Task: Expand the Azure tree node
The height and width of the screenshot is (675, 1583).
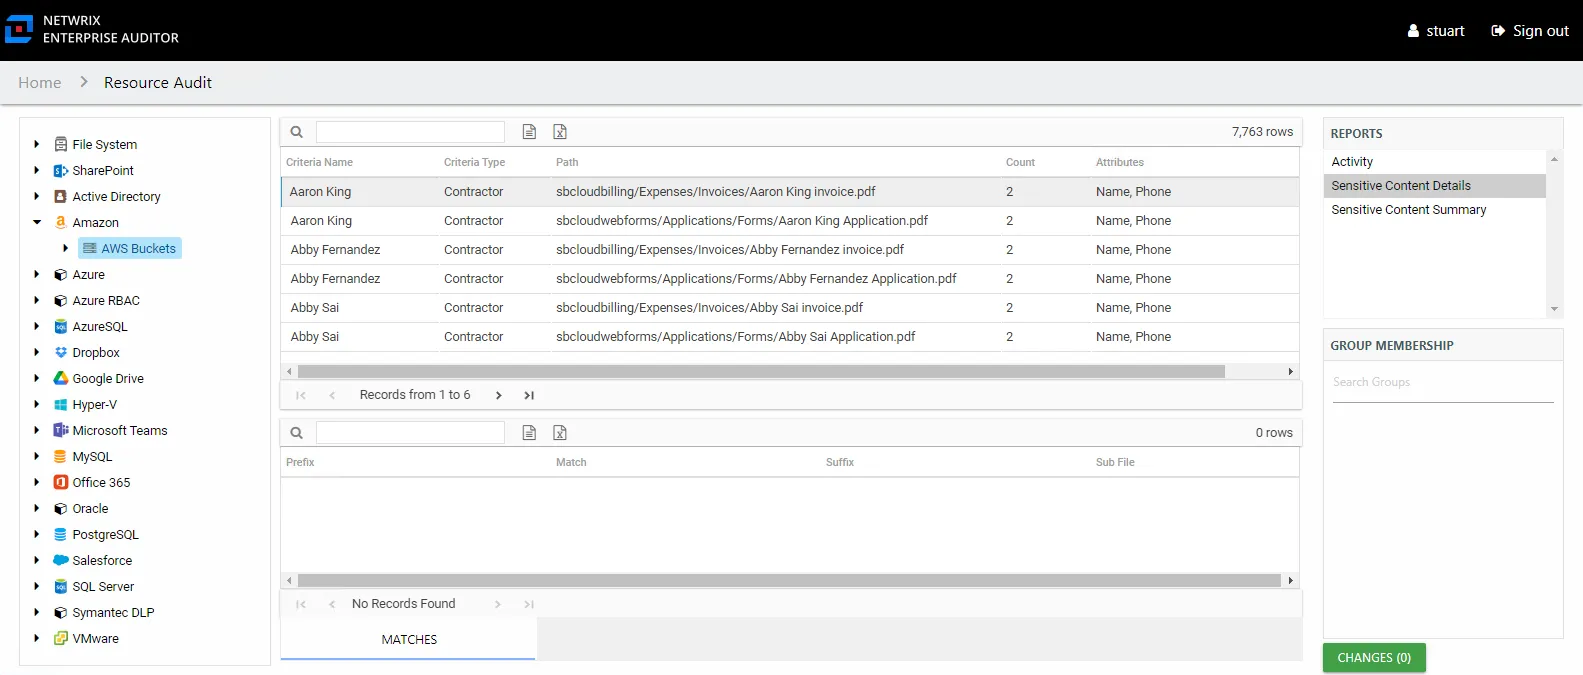Action: tap(37, 274)
